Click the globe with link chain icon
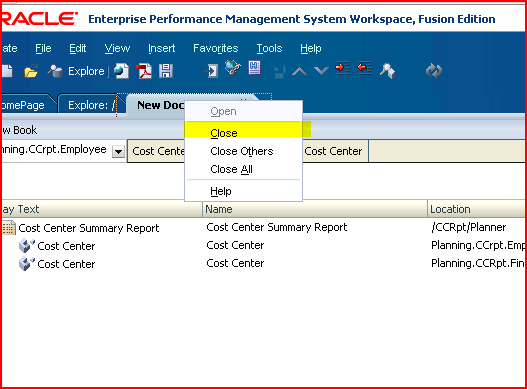527x389 pixels. [x=233, y=67]
